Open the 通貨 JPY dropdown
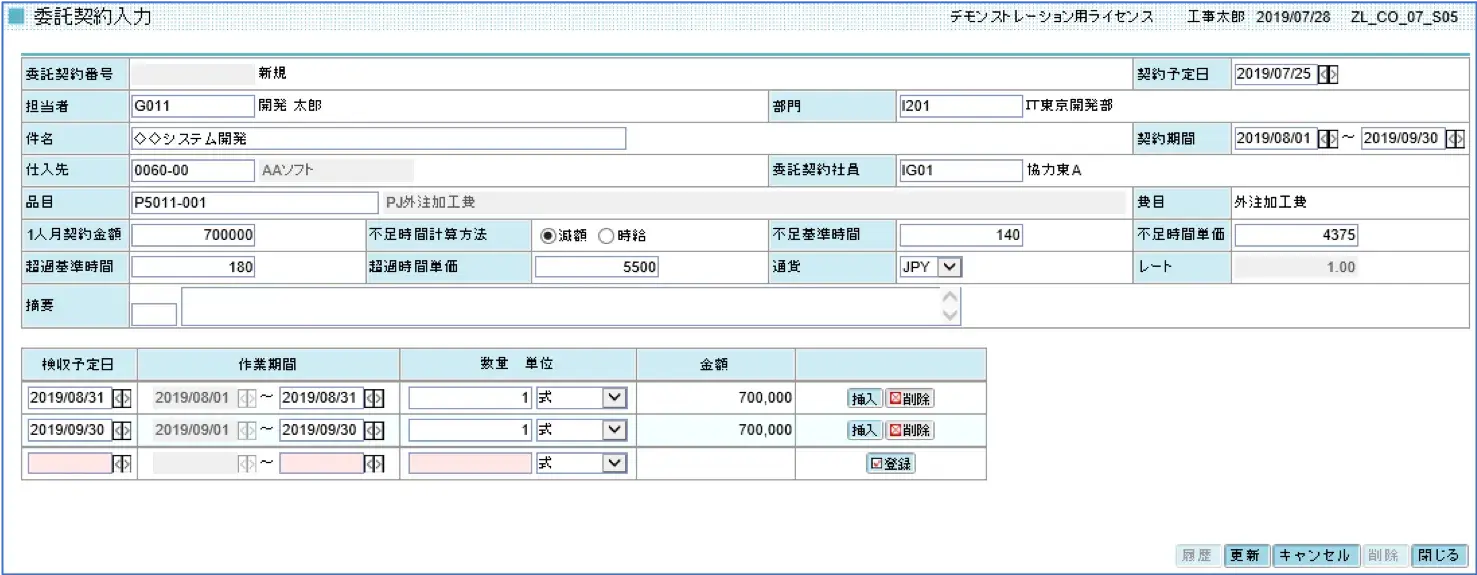This screenshot has width=1477, height=575. pyautogui.click(x=949, y=267)
